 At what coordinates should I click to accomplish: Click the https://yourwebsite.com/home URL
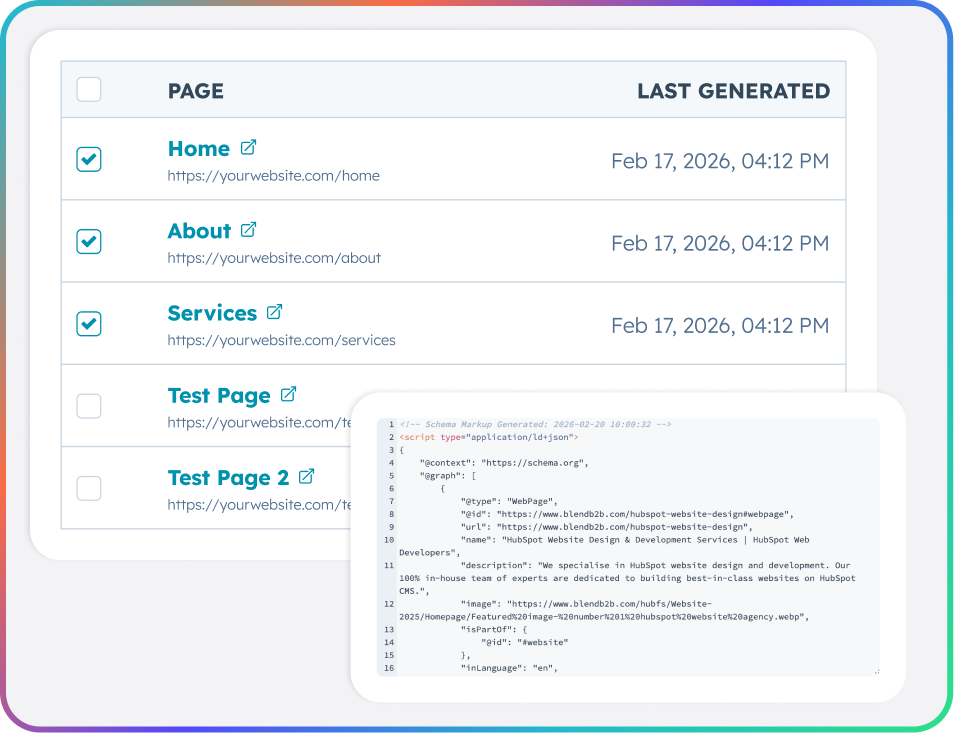pyautogui.click(x=273, y=175)
